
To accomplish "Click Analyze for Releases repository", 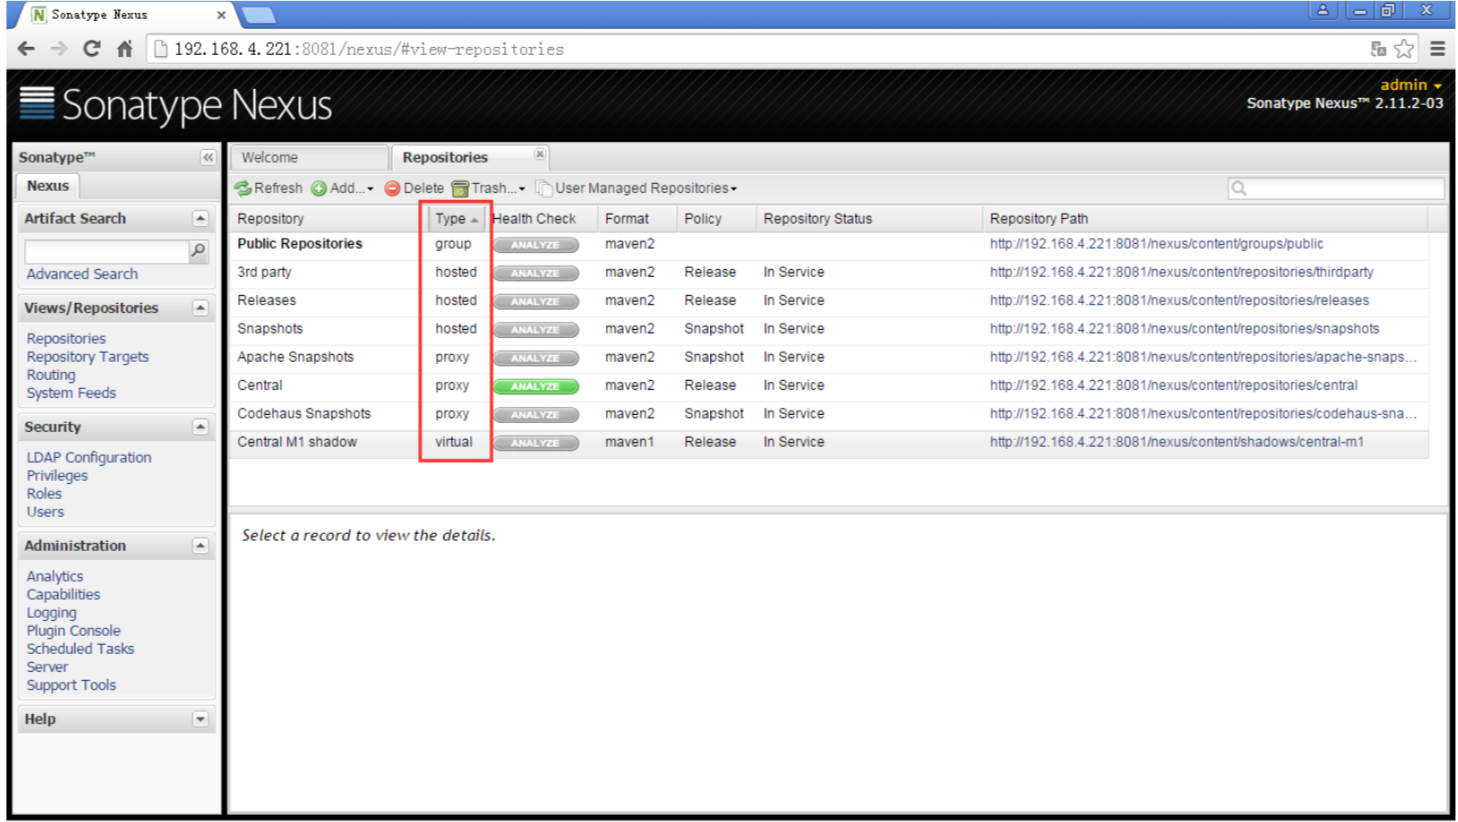I will tap(536, 301).
